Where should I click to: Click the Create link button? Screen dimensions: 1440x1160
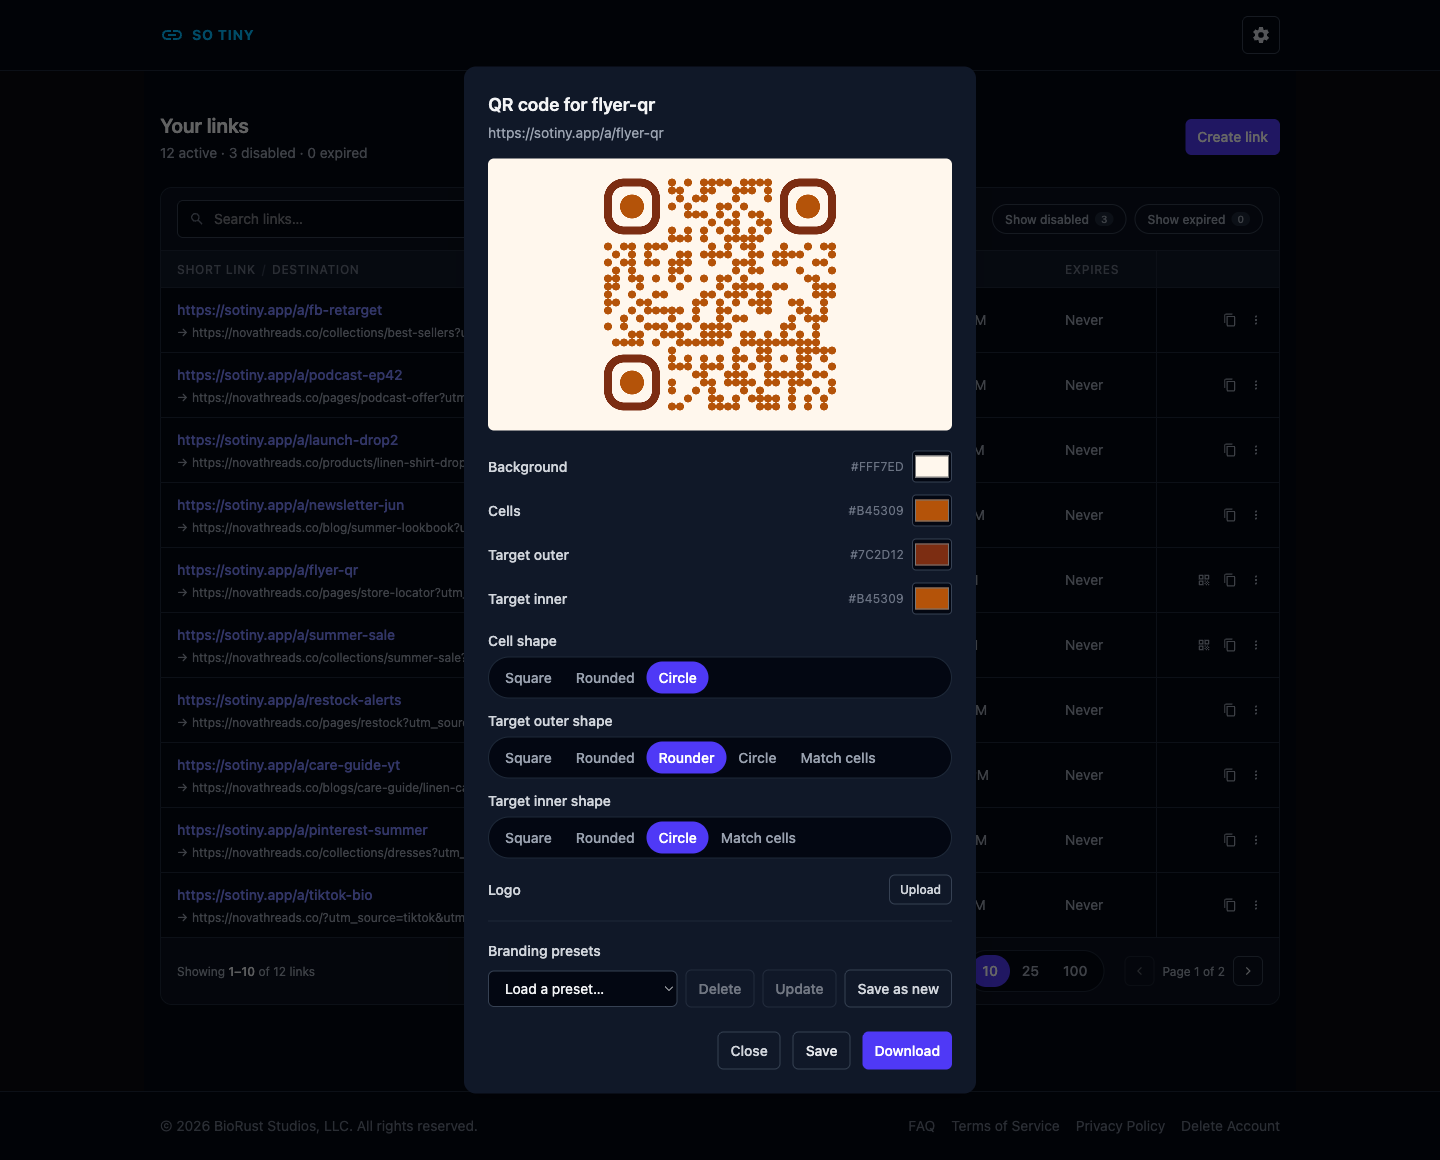click(1232, 137)
